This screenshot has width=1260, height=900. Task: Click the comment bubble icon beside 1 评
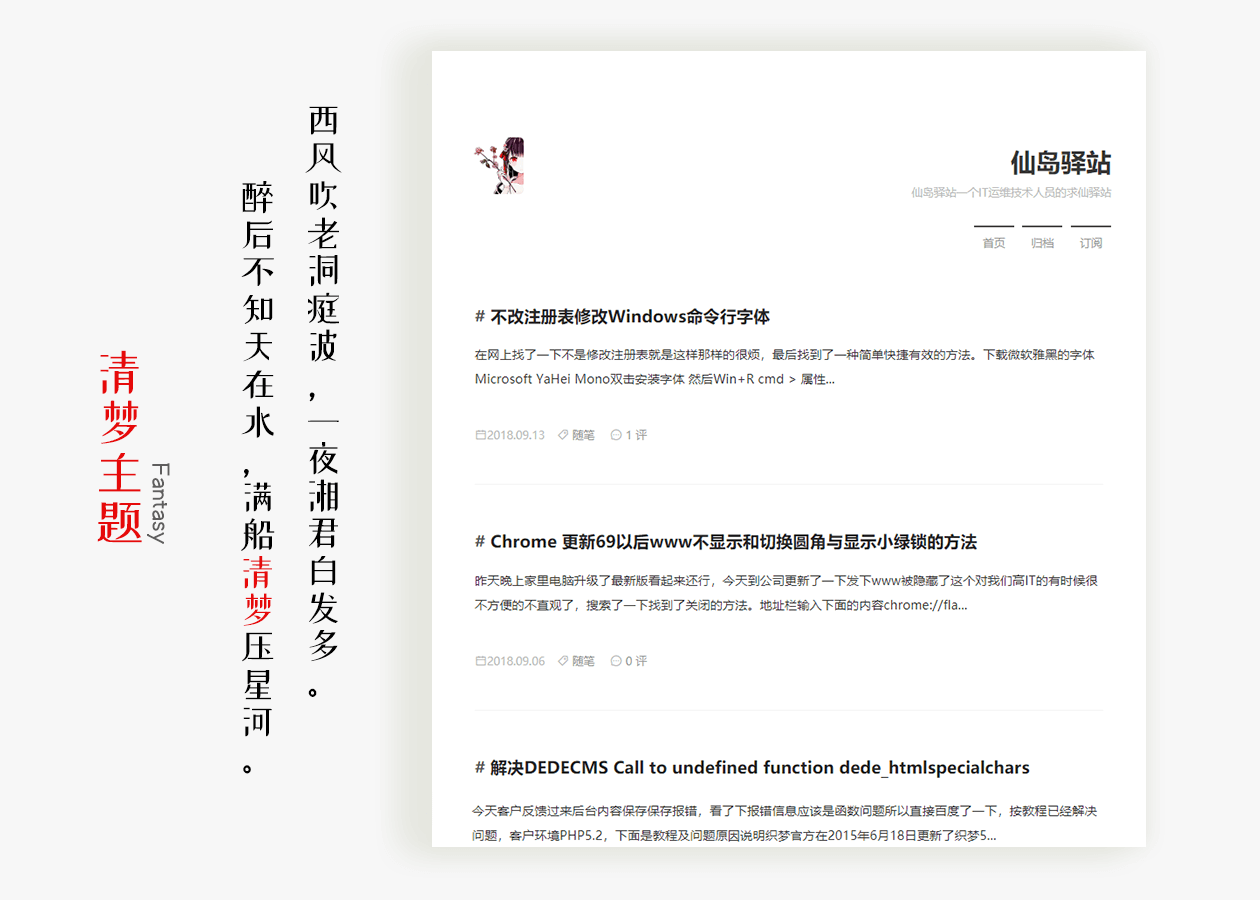click(x=616, y=435)
